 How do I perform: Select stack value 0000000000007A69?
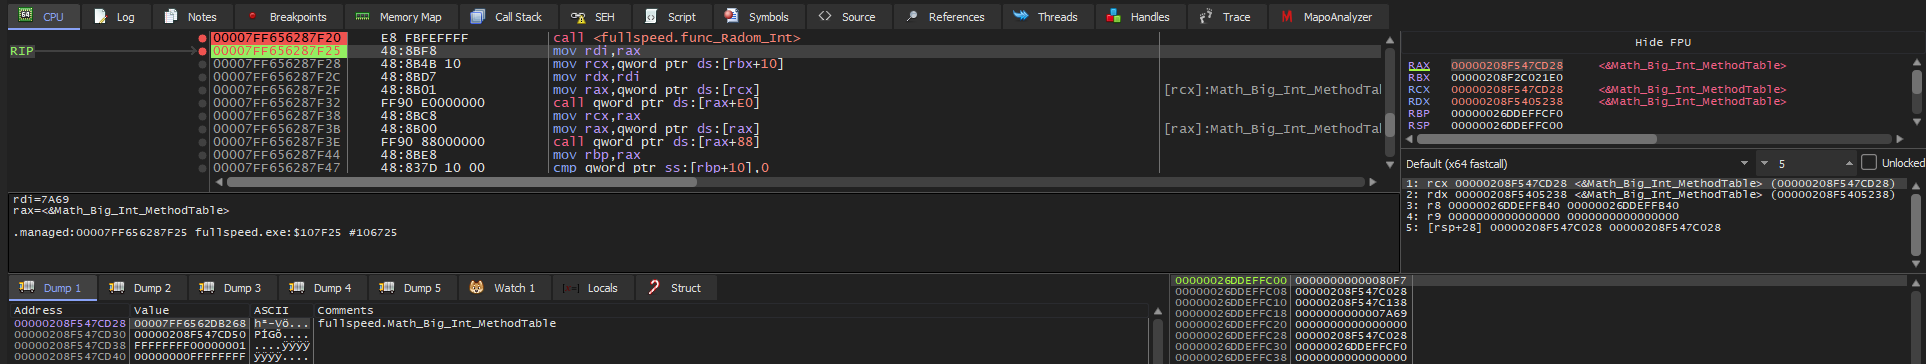(x=1351, y=314)
